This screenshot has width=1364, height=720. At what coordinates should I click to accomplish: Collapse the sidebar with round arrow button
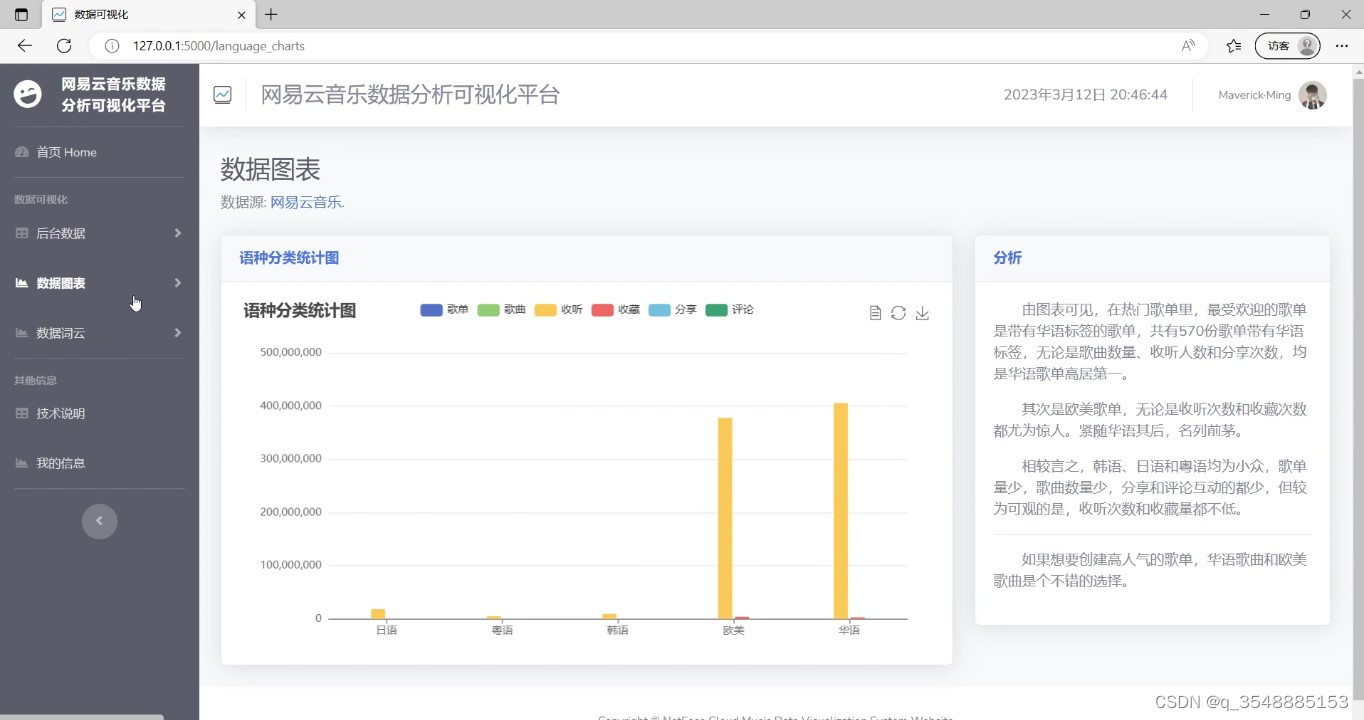[99, 521]
